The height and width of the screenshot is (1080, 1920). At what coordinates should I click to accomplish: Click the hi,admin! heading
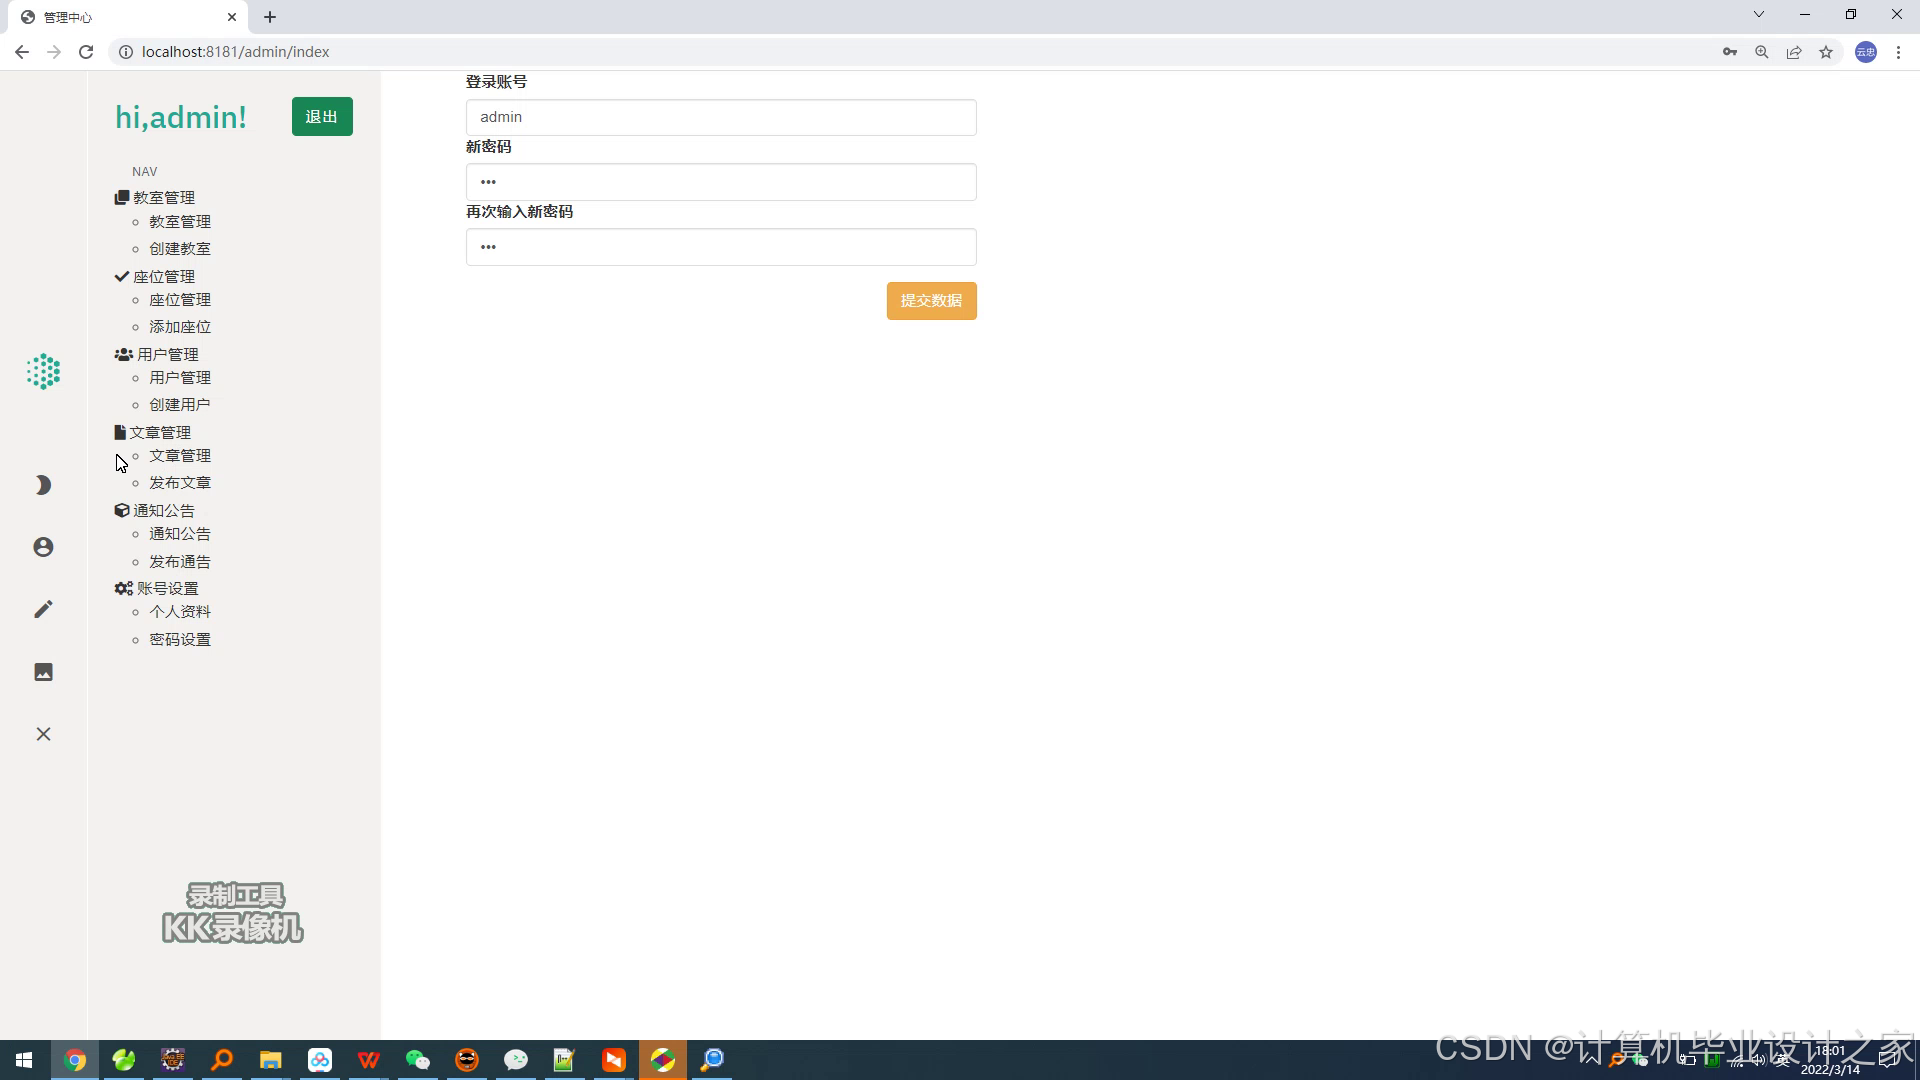181,117
